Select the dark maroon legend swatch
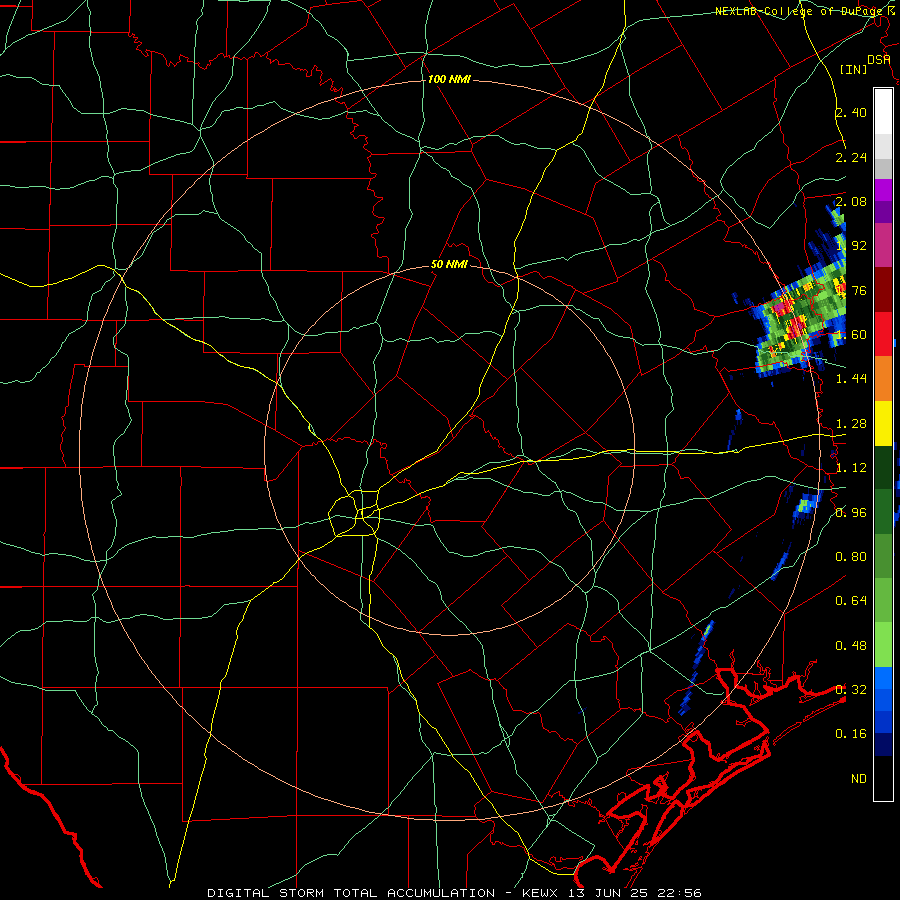 click(883, 289)
